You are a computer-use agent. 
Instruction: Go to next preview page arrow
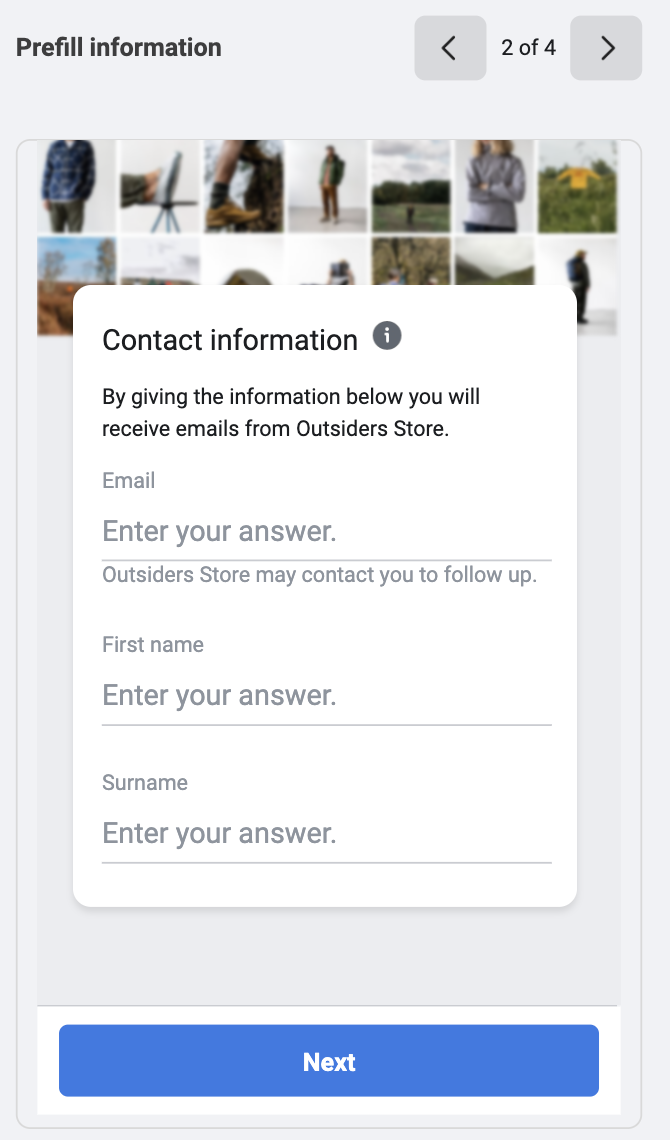click(x=606, y=48)
